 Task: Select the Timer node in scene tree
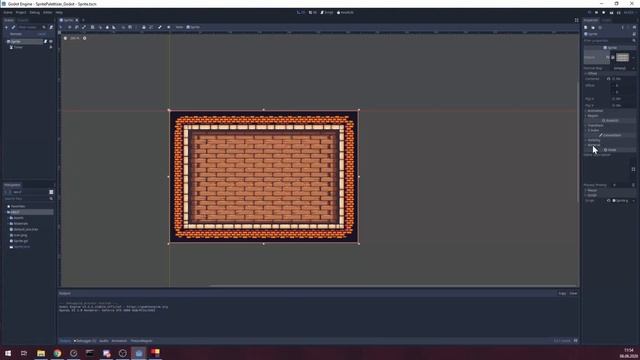point(18,47)
